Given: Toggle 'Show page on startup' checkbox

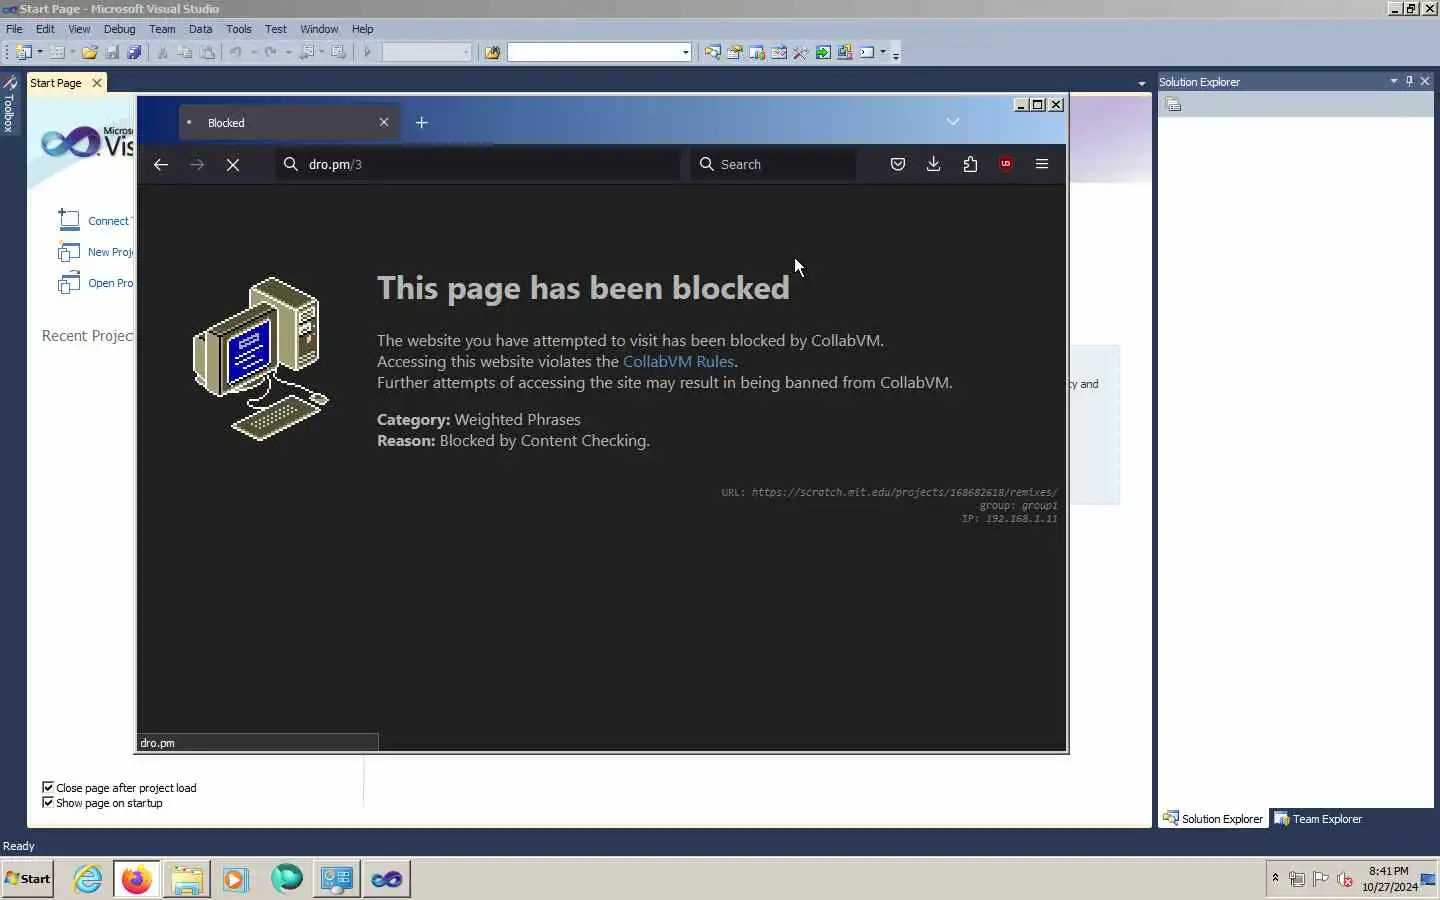Looking at the screenshot, I should pyautogui.click(x=48, y=802).
